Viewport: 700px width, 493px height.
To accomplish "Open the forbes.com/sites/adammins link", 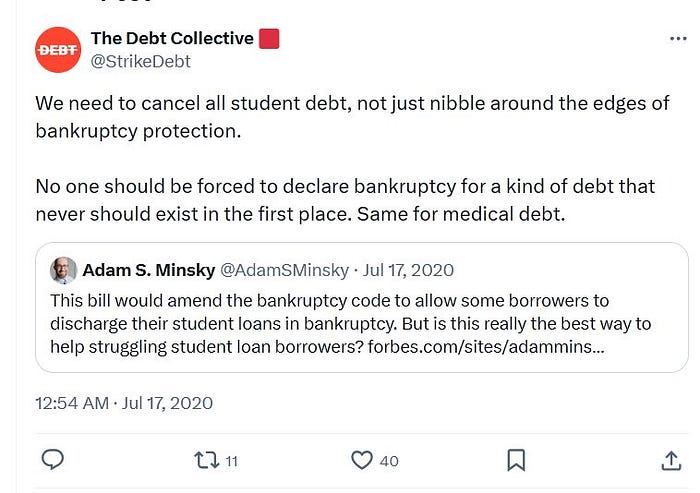I will [486, 347].
